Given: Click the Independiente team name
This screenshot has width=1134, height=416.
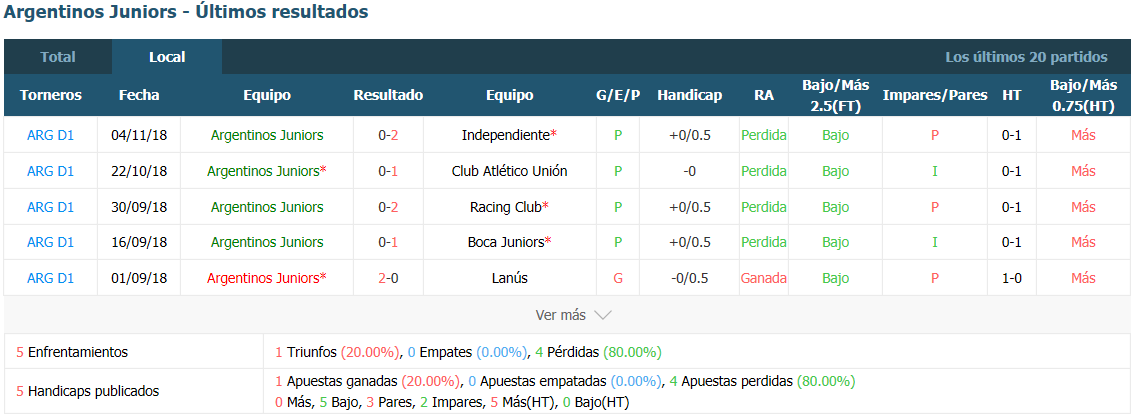Looking at the screenshot, I should pos(506,135).
